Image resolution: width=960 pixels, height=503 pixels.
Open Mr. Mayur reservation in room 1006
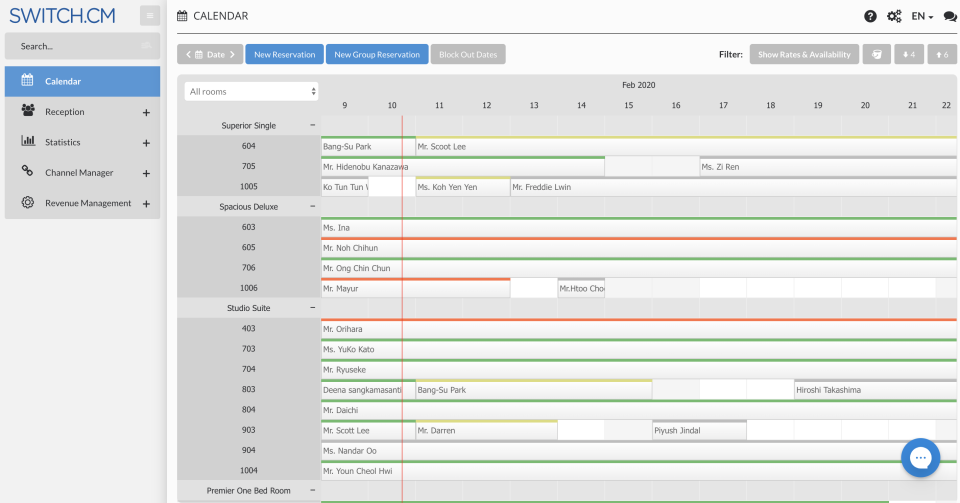pyautogui.click(x=416, y=288)
